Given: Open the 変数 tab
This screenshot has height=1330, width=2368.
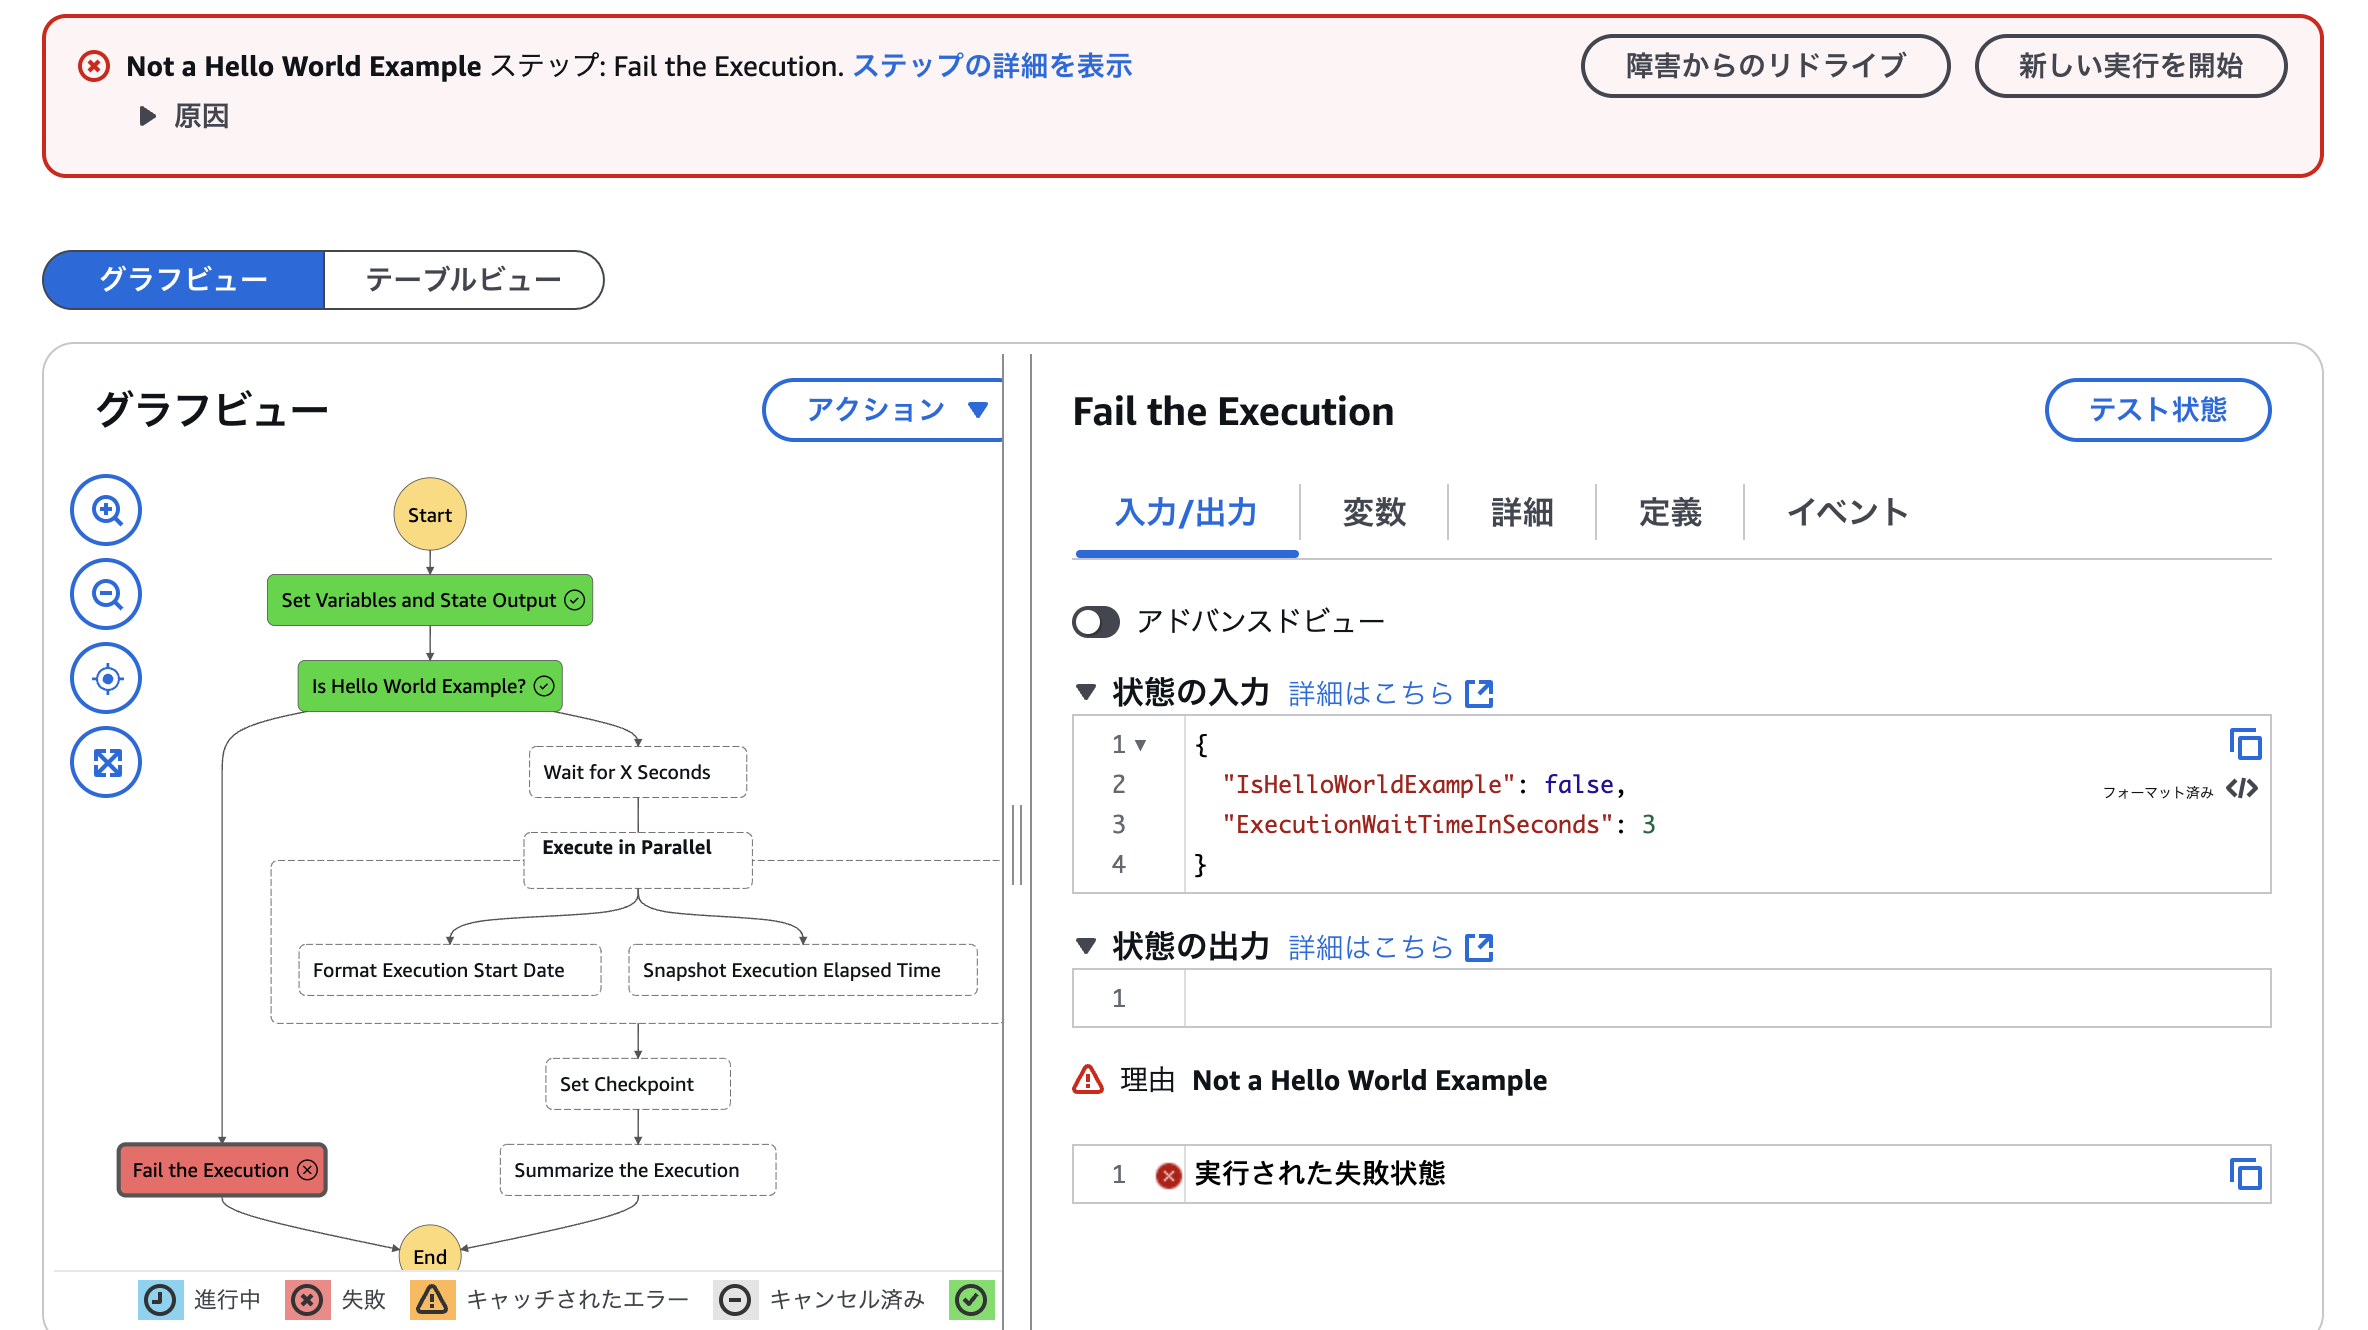Looking at the screenshot, I should pyautogui.click(x=1374, y=512).
